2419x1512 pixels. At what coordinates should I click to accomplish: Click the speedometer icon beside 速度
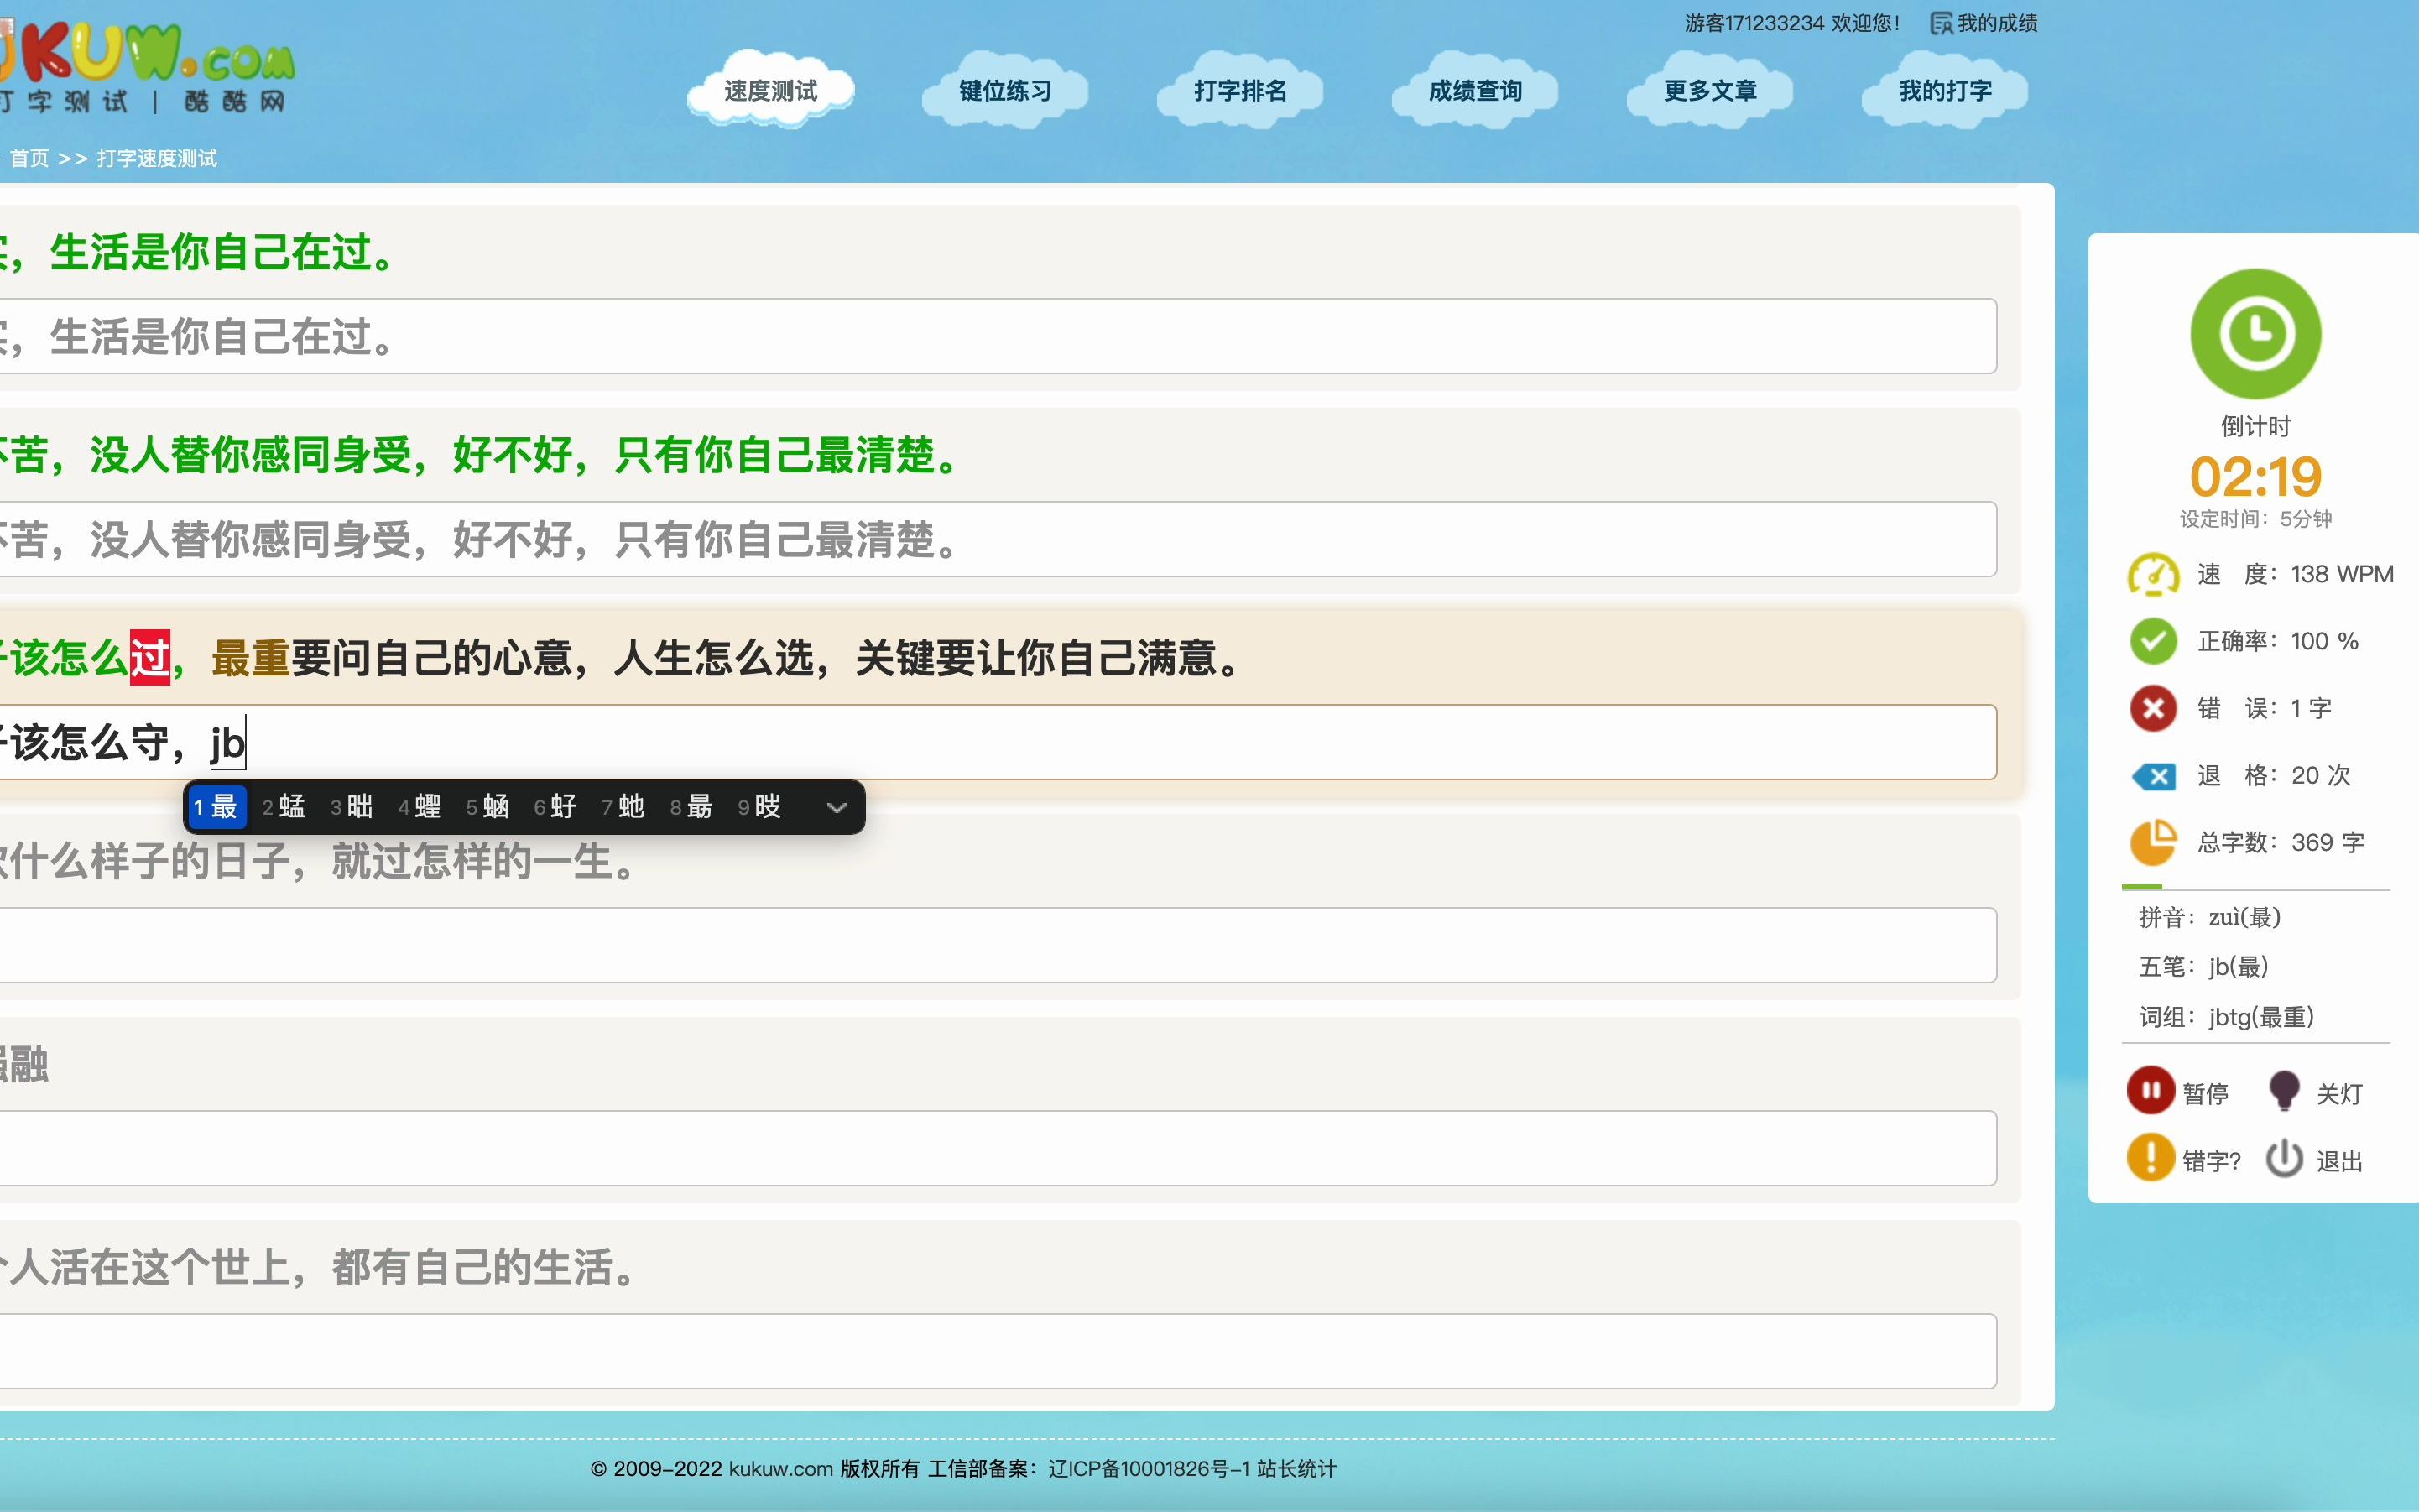2152,574
